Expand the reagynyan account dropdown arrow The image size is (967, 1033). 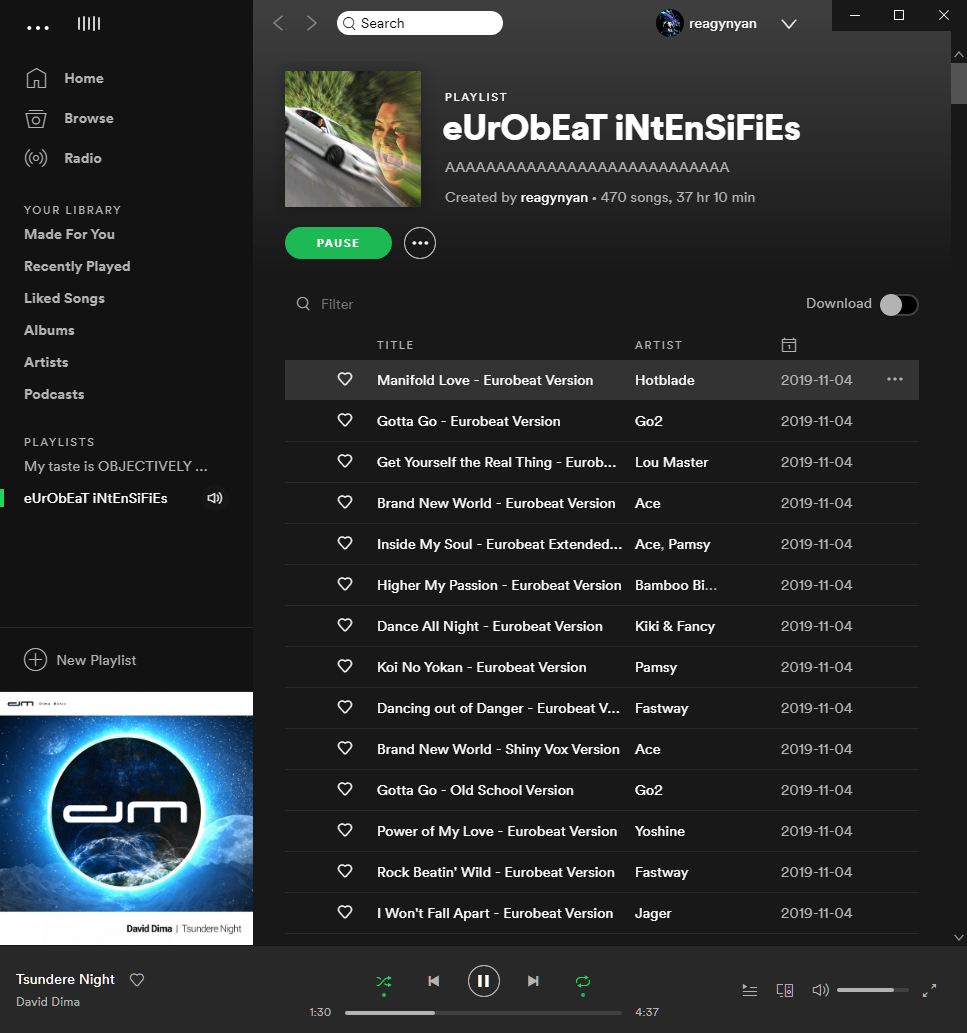tap(788, 24)
